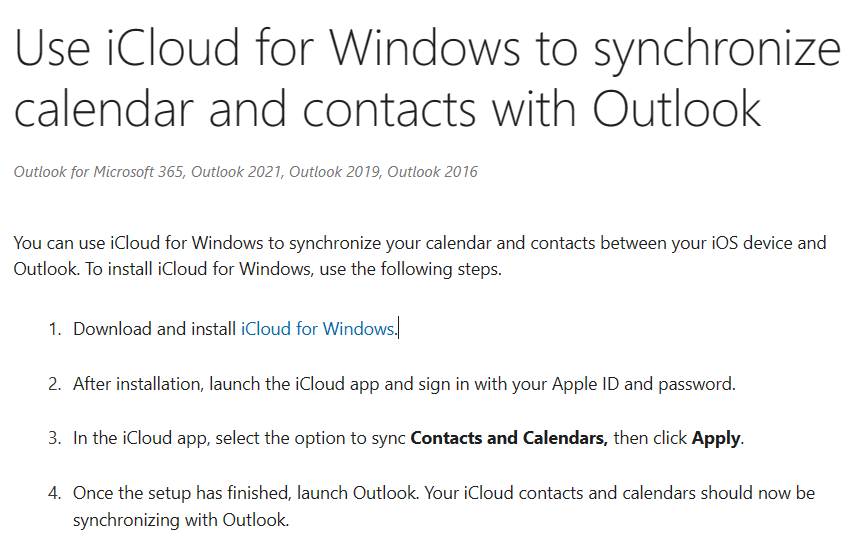Click 'Outlook 2019' in the applies-to line
The image size is (856, 557).
coord(333,172)
